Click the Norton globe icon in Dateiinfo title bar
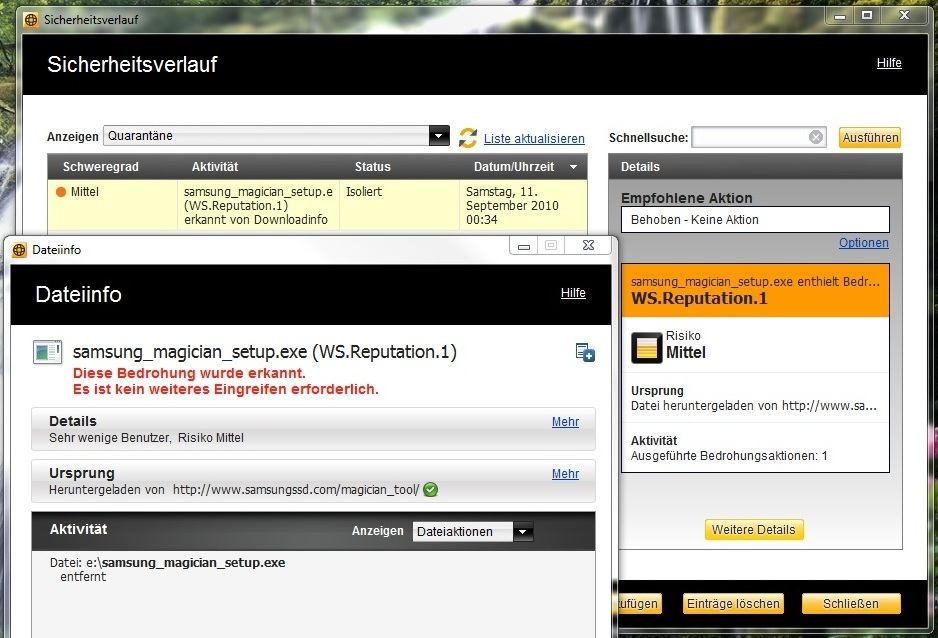The height and width of the screenshot is (638, 938). pyautogui.click(x=19, y=250)
